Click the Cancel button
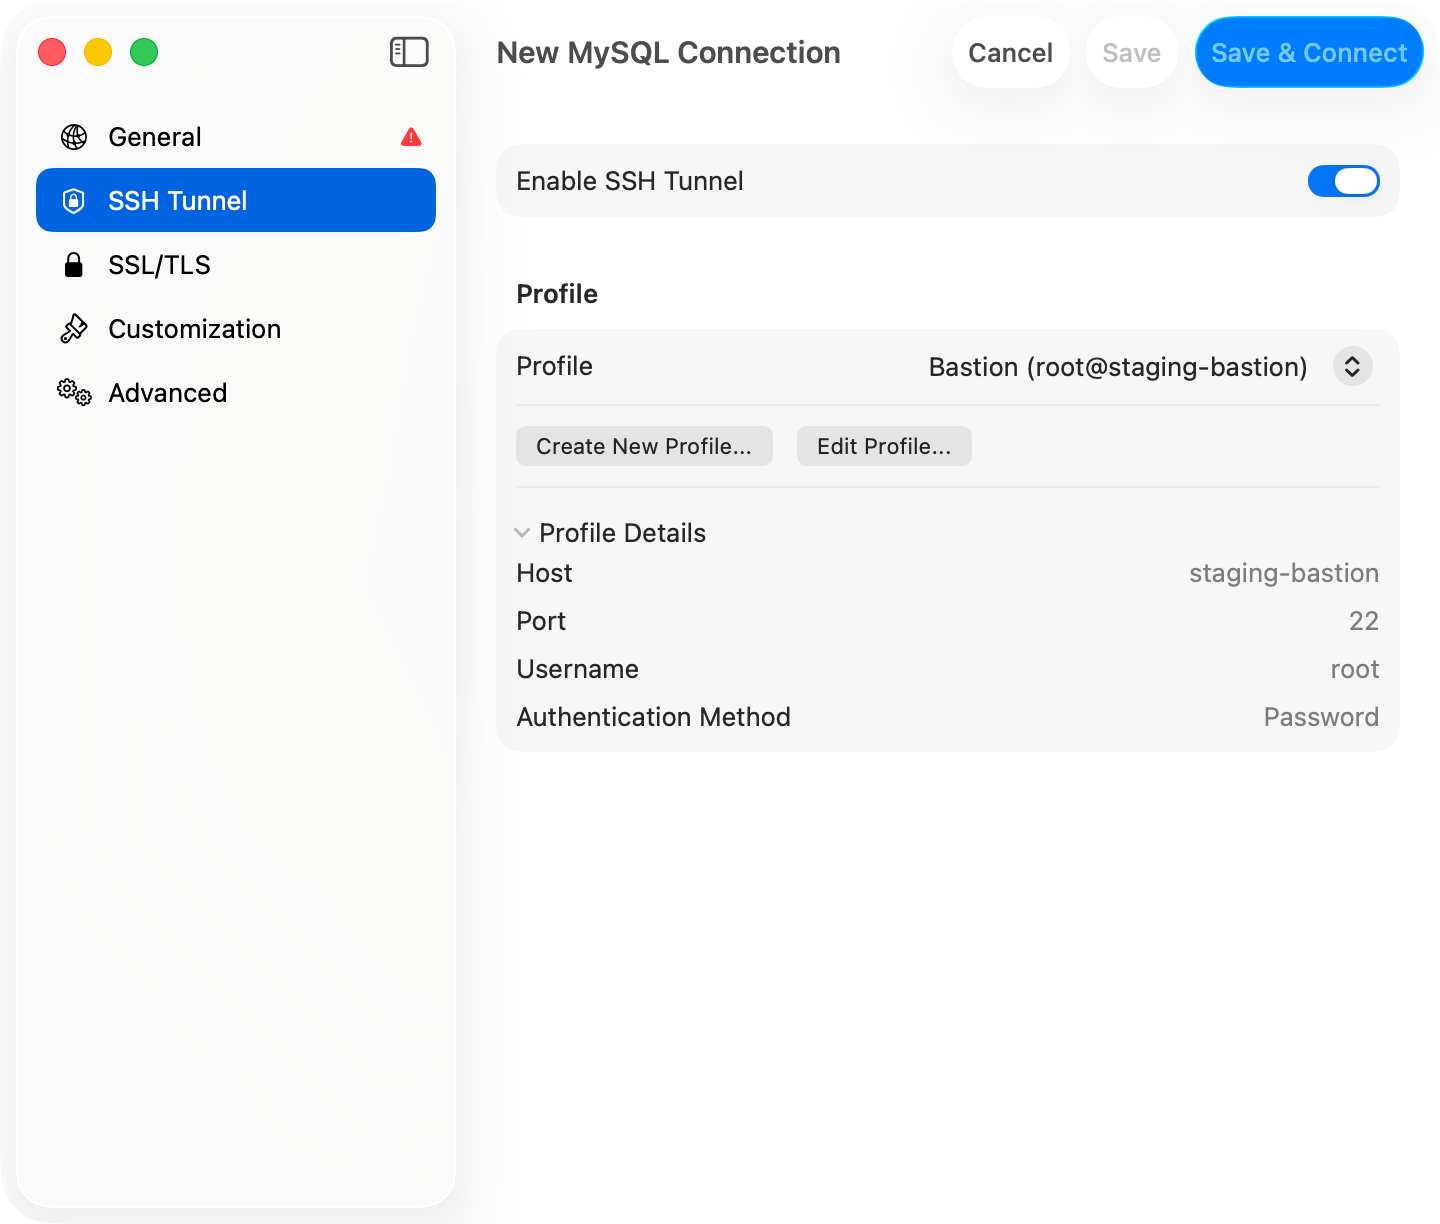The width and height of the screenshot is (1440, 1224). 1011,52
